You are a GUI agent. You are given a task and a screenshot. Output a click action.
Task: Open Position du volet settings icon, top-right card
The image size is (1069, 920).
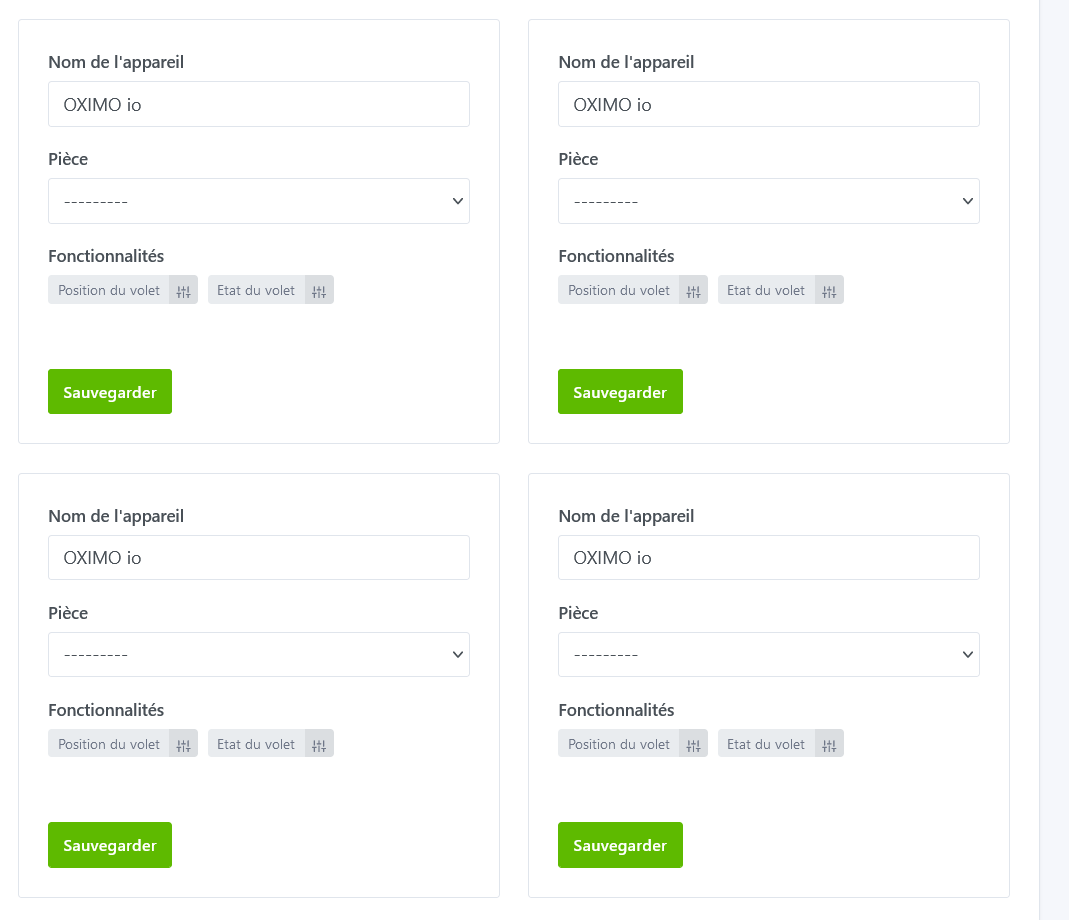tap(693, 291)
